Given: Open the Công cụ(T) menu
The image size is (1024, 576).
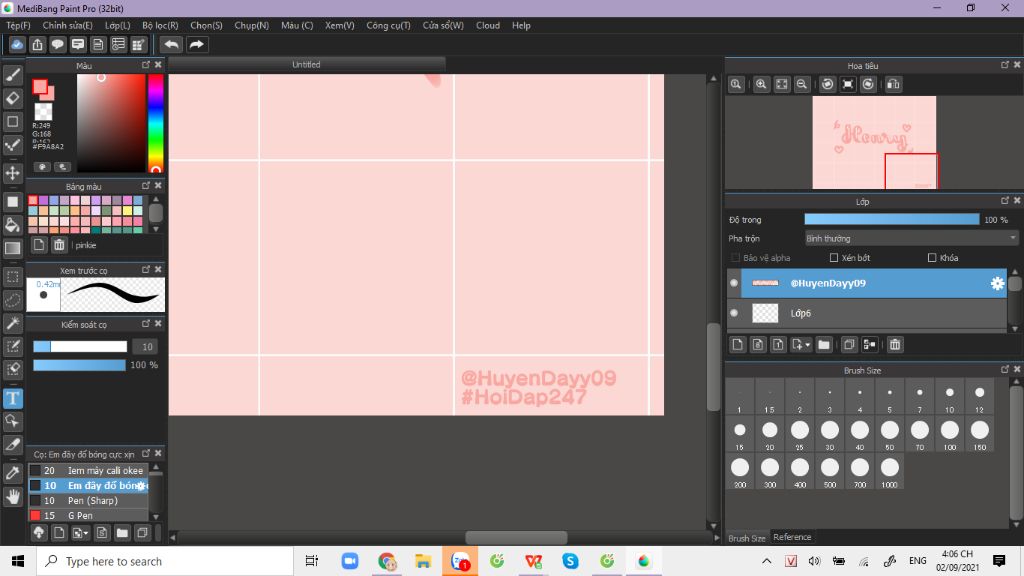Looking at the screenshot, I should pos(388,25).
